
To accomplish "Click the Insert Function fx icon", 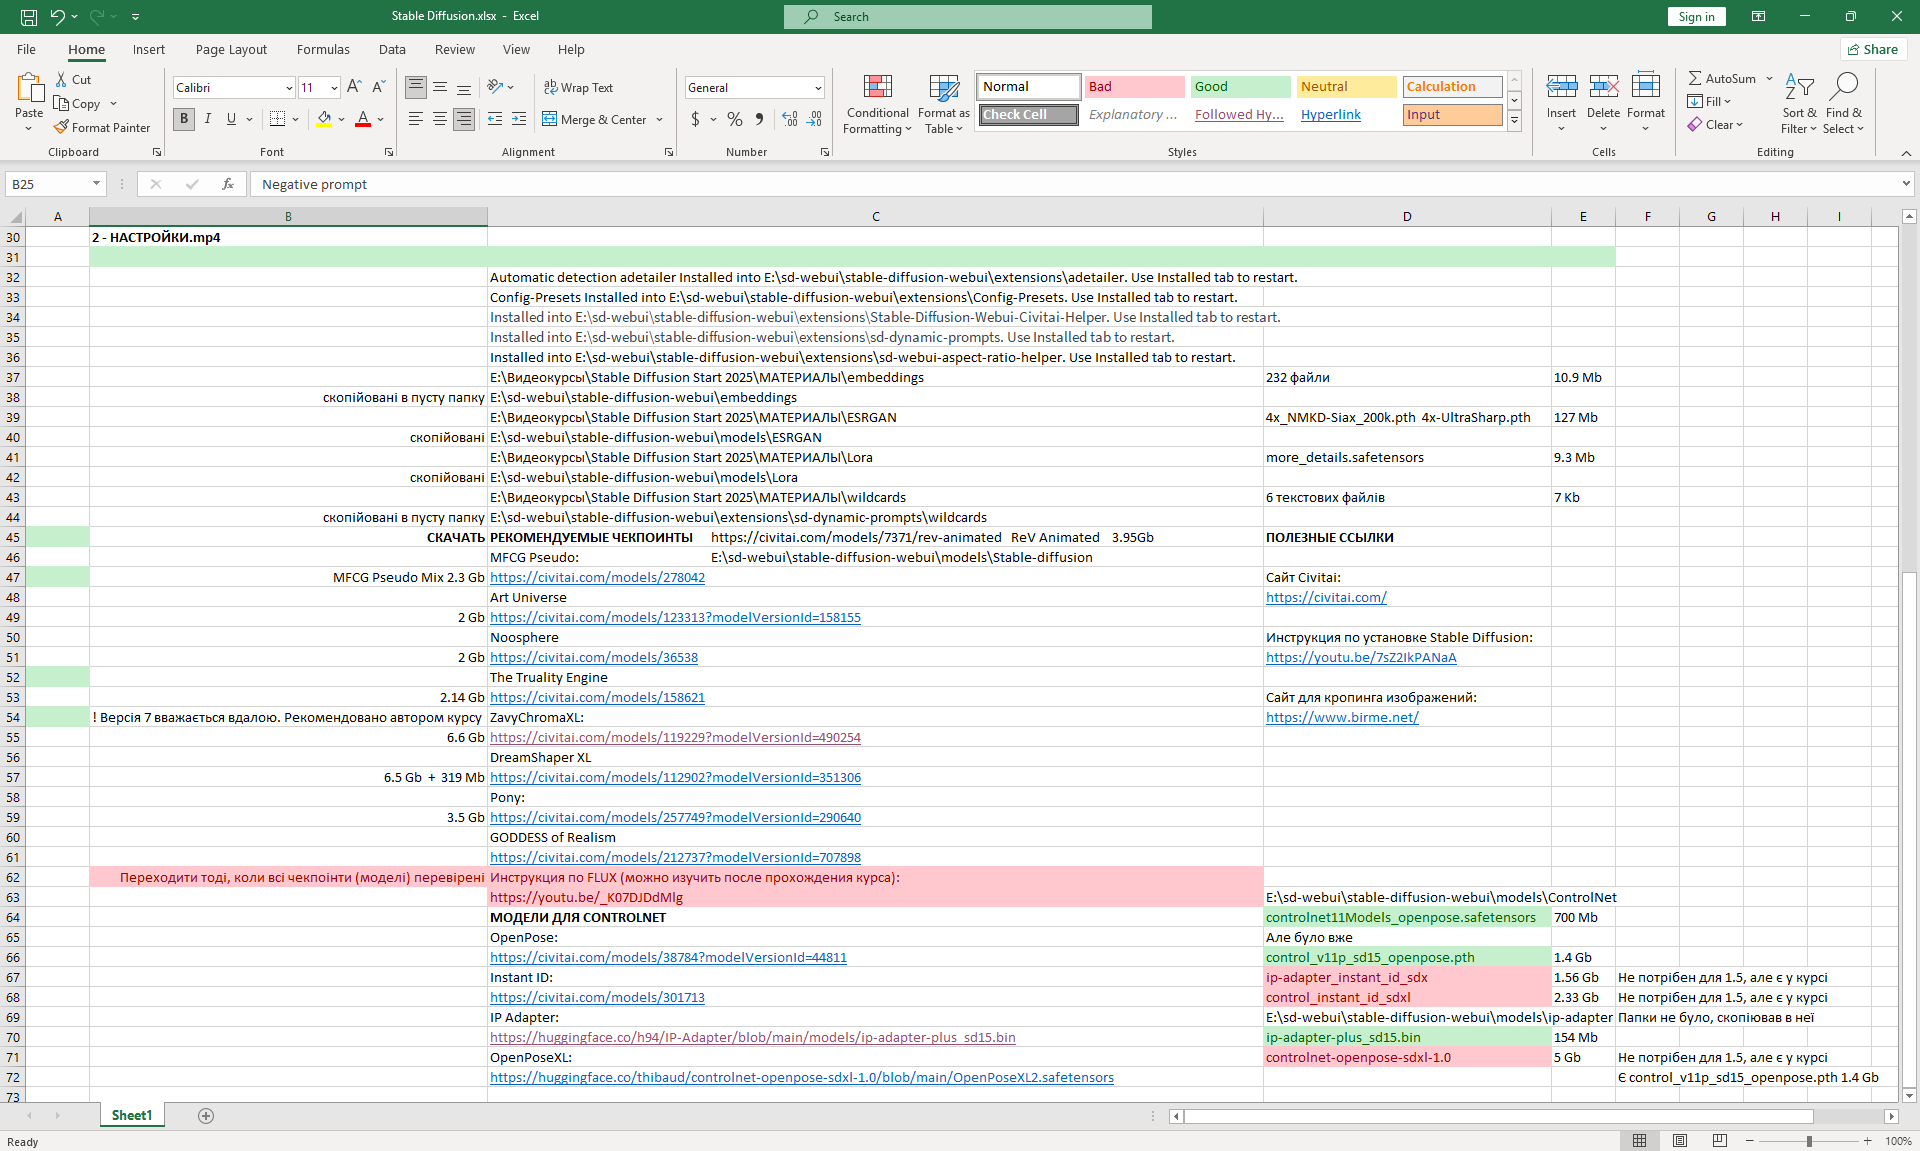I will 228,184.
